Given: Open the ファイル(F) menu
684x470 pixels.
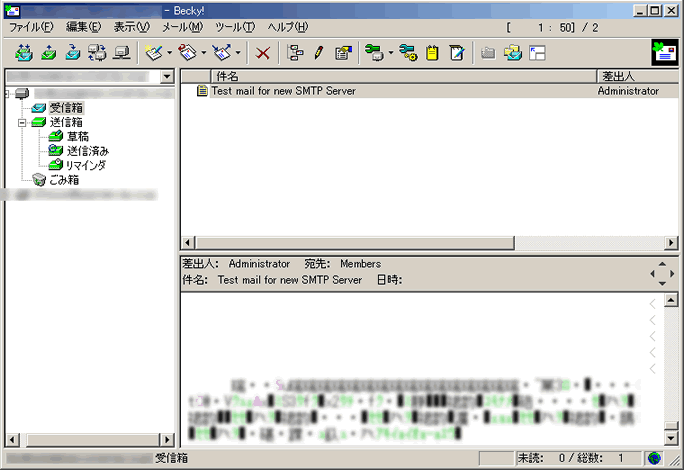Looking at the screenshot, I should point(31,27).
